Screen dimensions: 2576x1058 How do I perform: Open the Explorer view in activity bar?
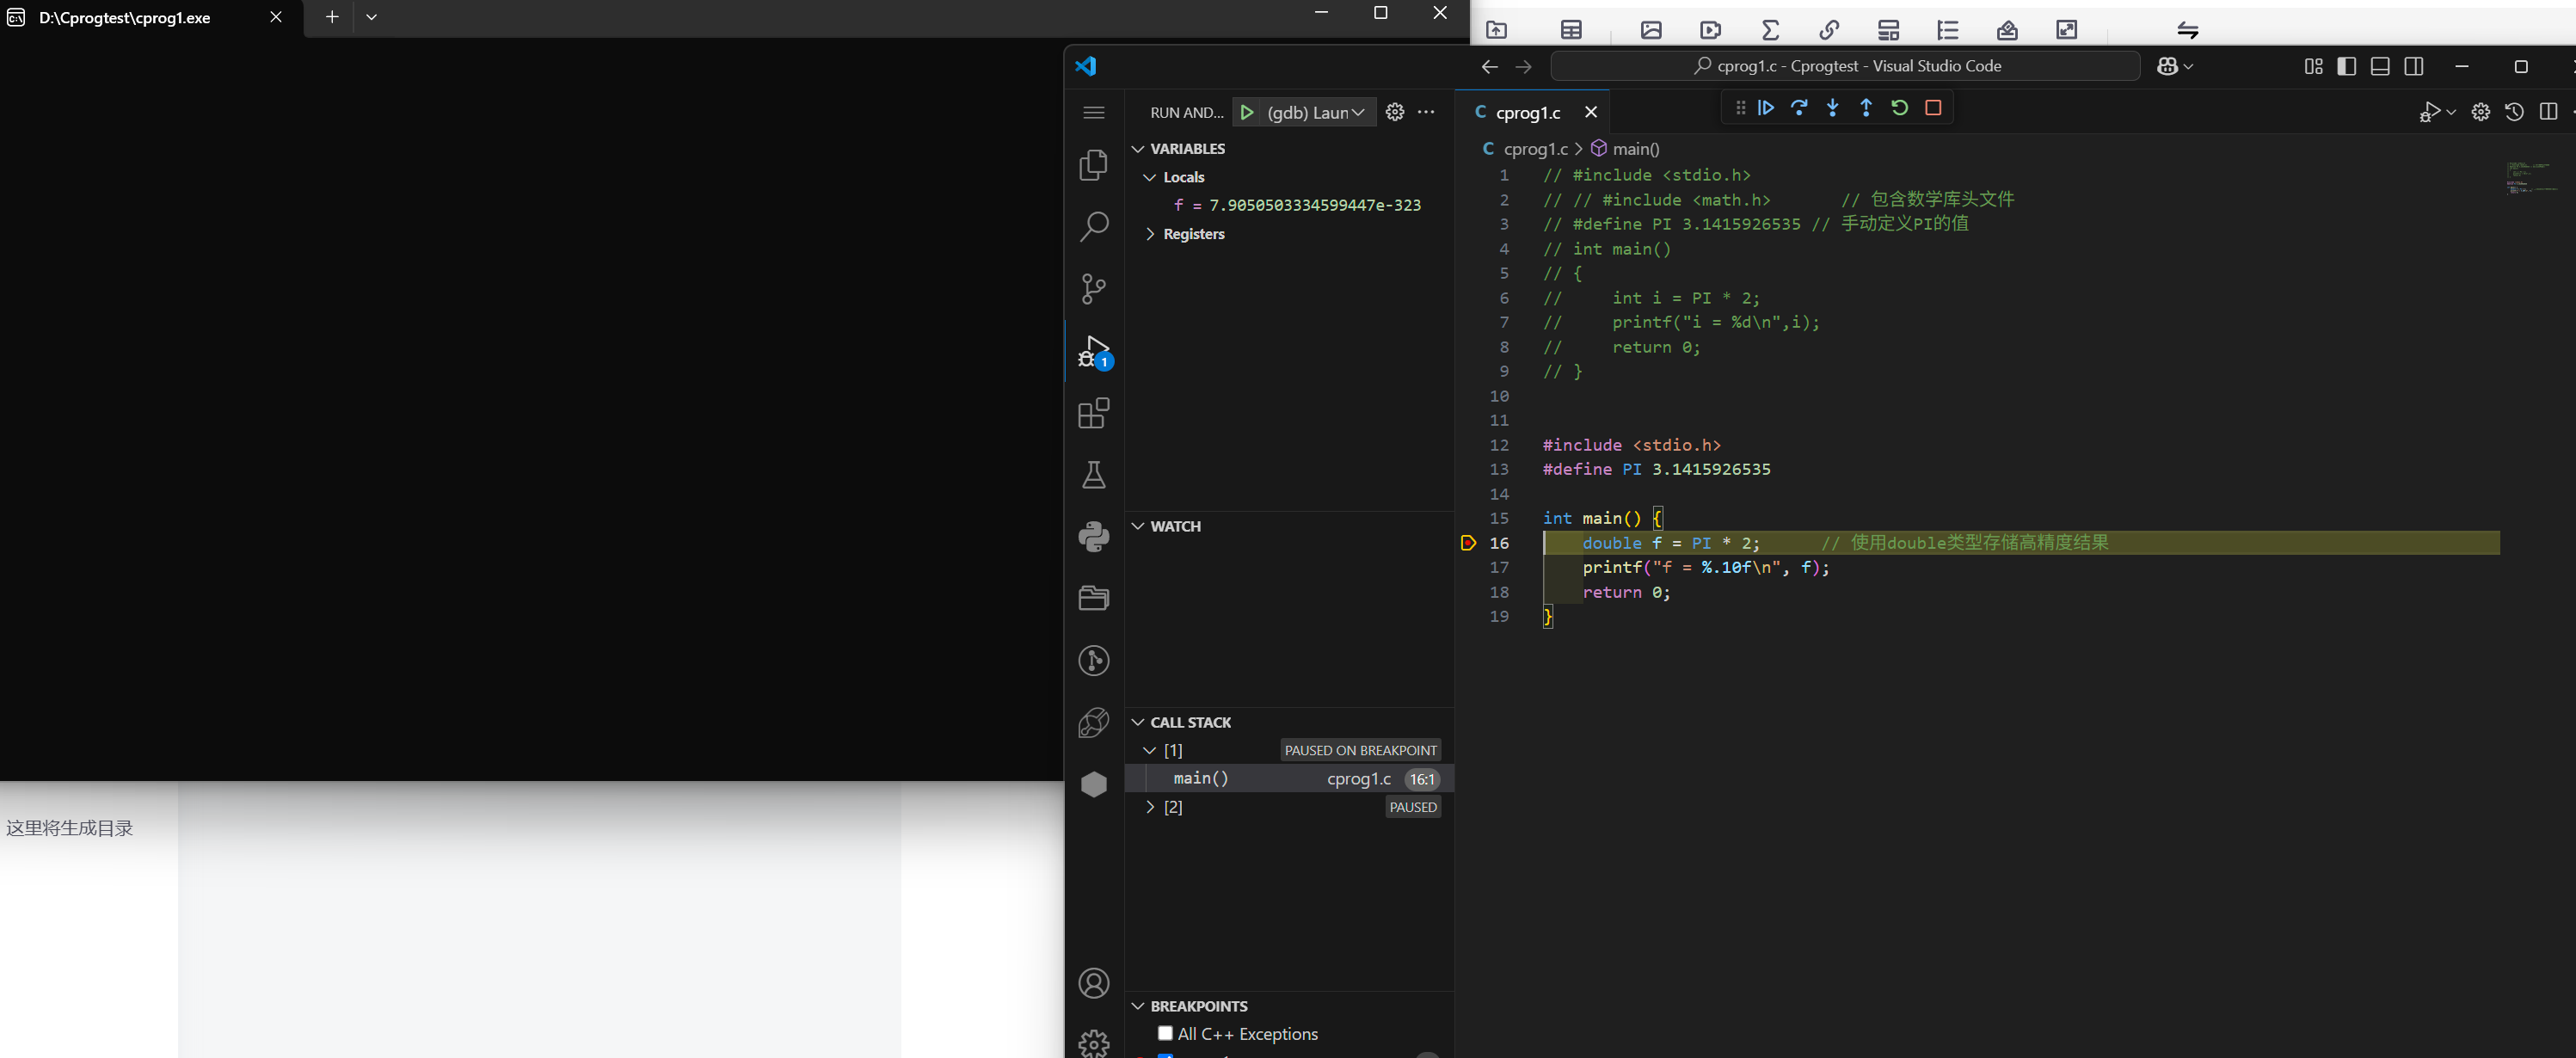click(x=1094, y=165)
